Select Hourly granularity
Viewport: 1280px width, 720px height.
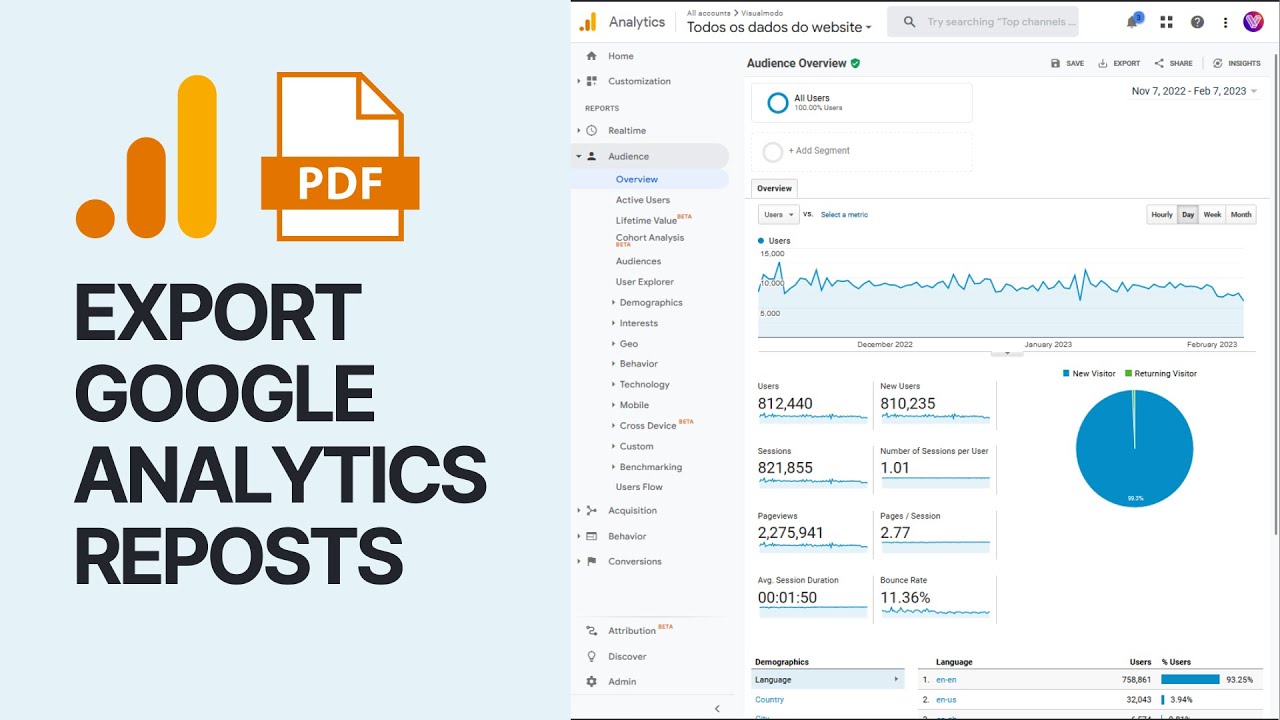[x=1162, y=215]
